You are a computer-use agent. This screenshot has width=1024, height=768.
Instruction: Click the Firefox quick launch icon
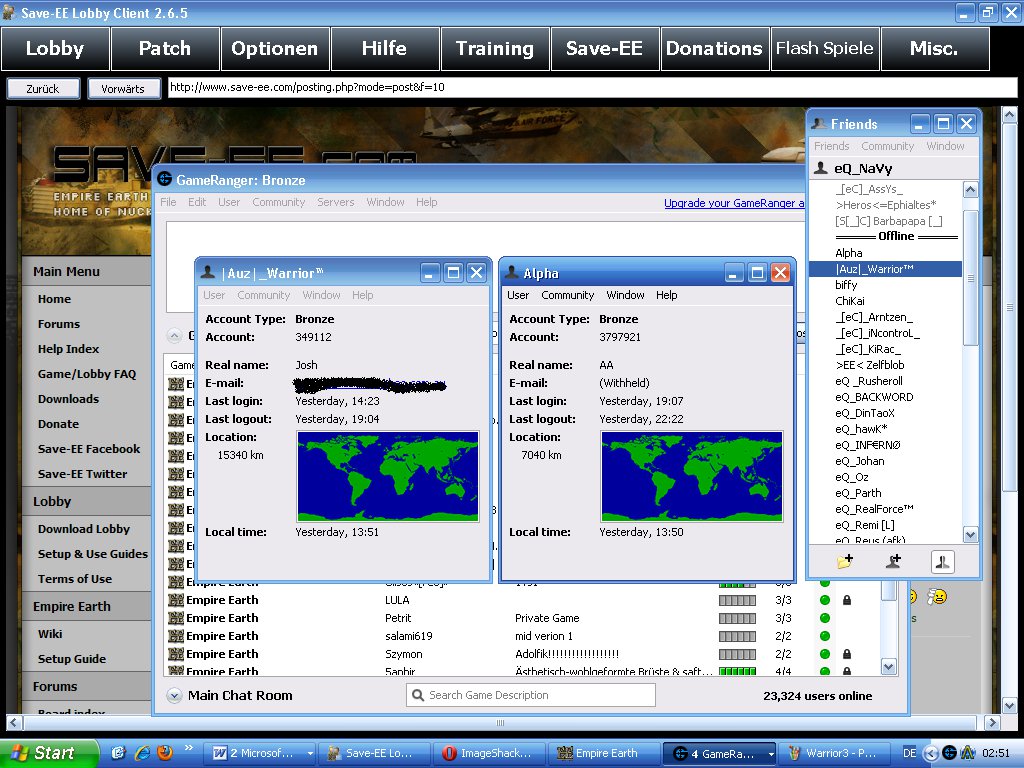click(x=164, y=753)
